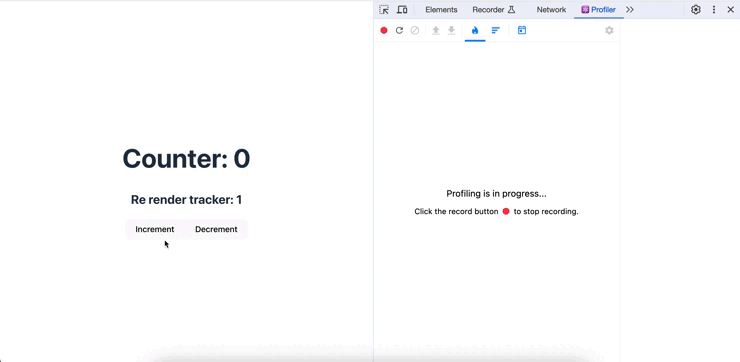Select the Profiler tab
Image resolution: width=740 pixels, height=362 pixels.
[598, 9]
